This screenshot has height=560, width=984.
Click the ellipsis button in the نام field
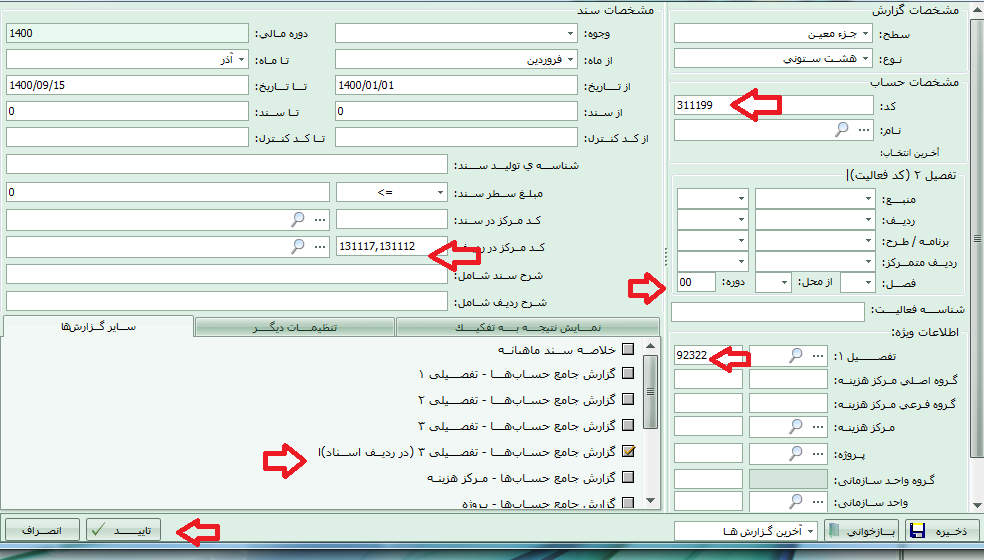tap(864, 130)
